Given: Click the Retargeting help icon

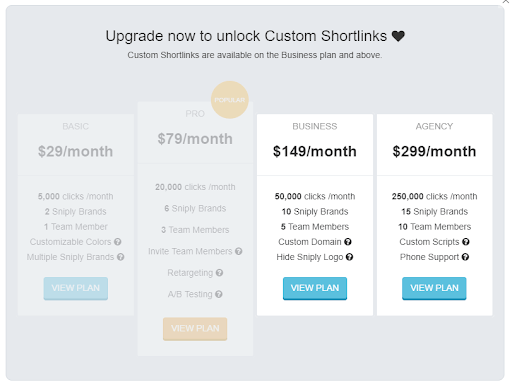Looking at the screenshot, I should (219, 273).
